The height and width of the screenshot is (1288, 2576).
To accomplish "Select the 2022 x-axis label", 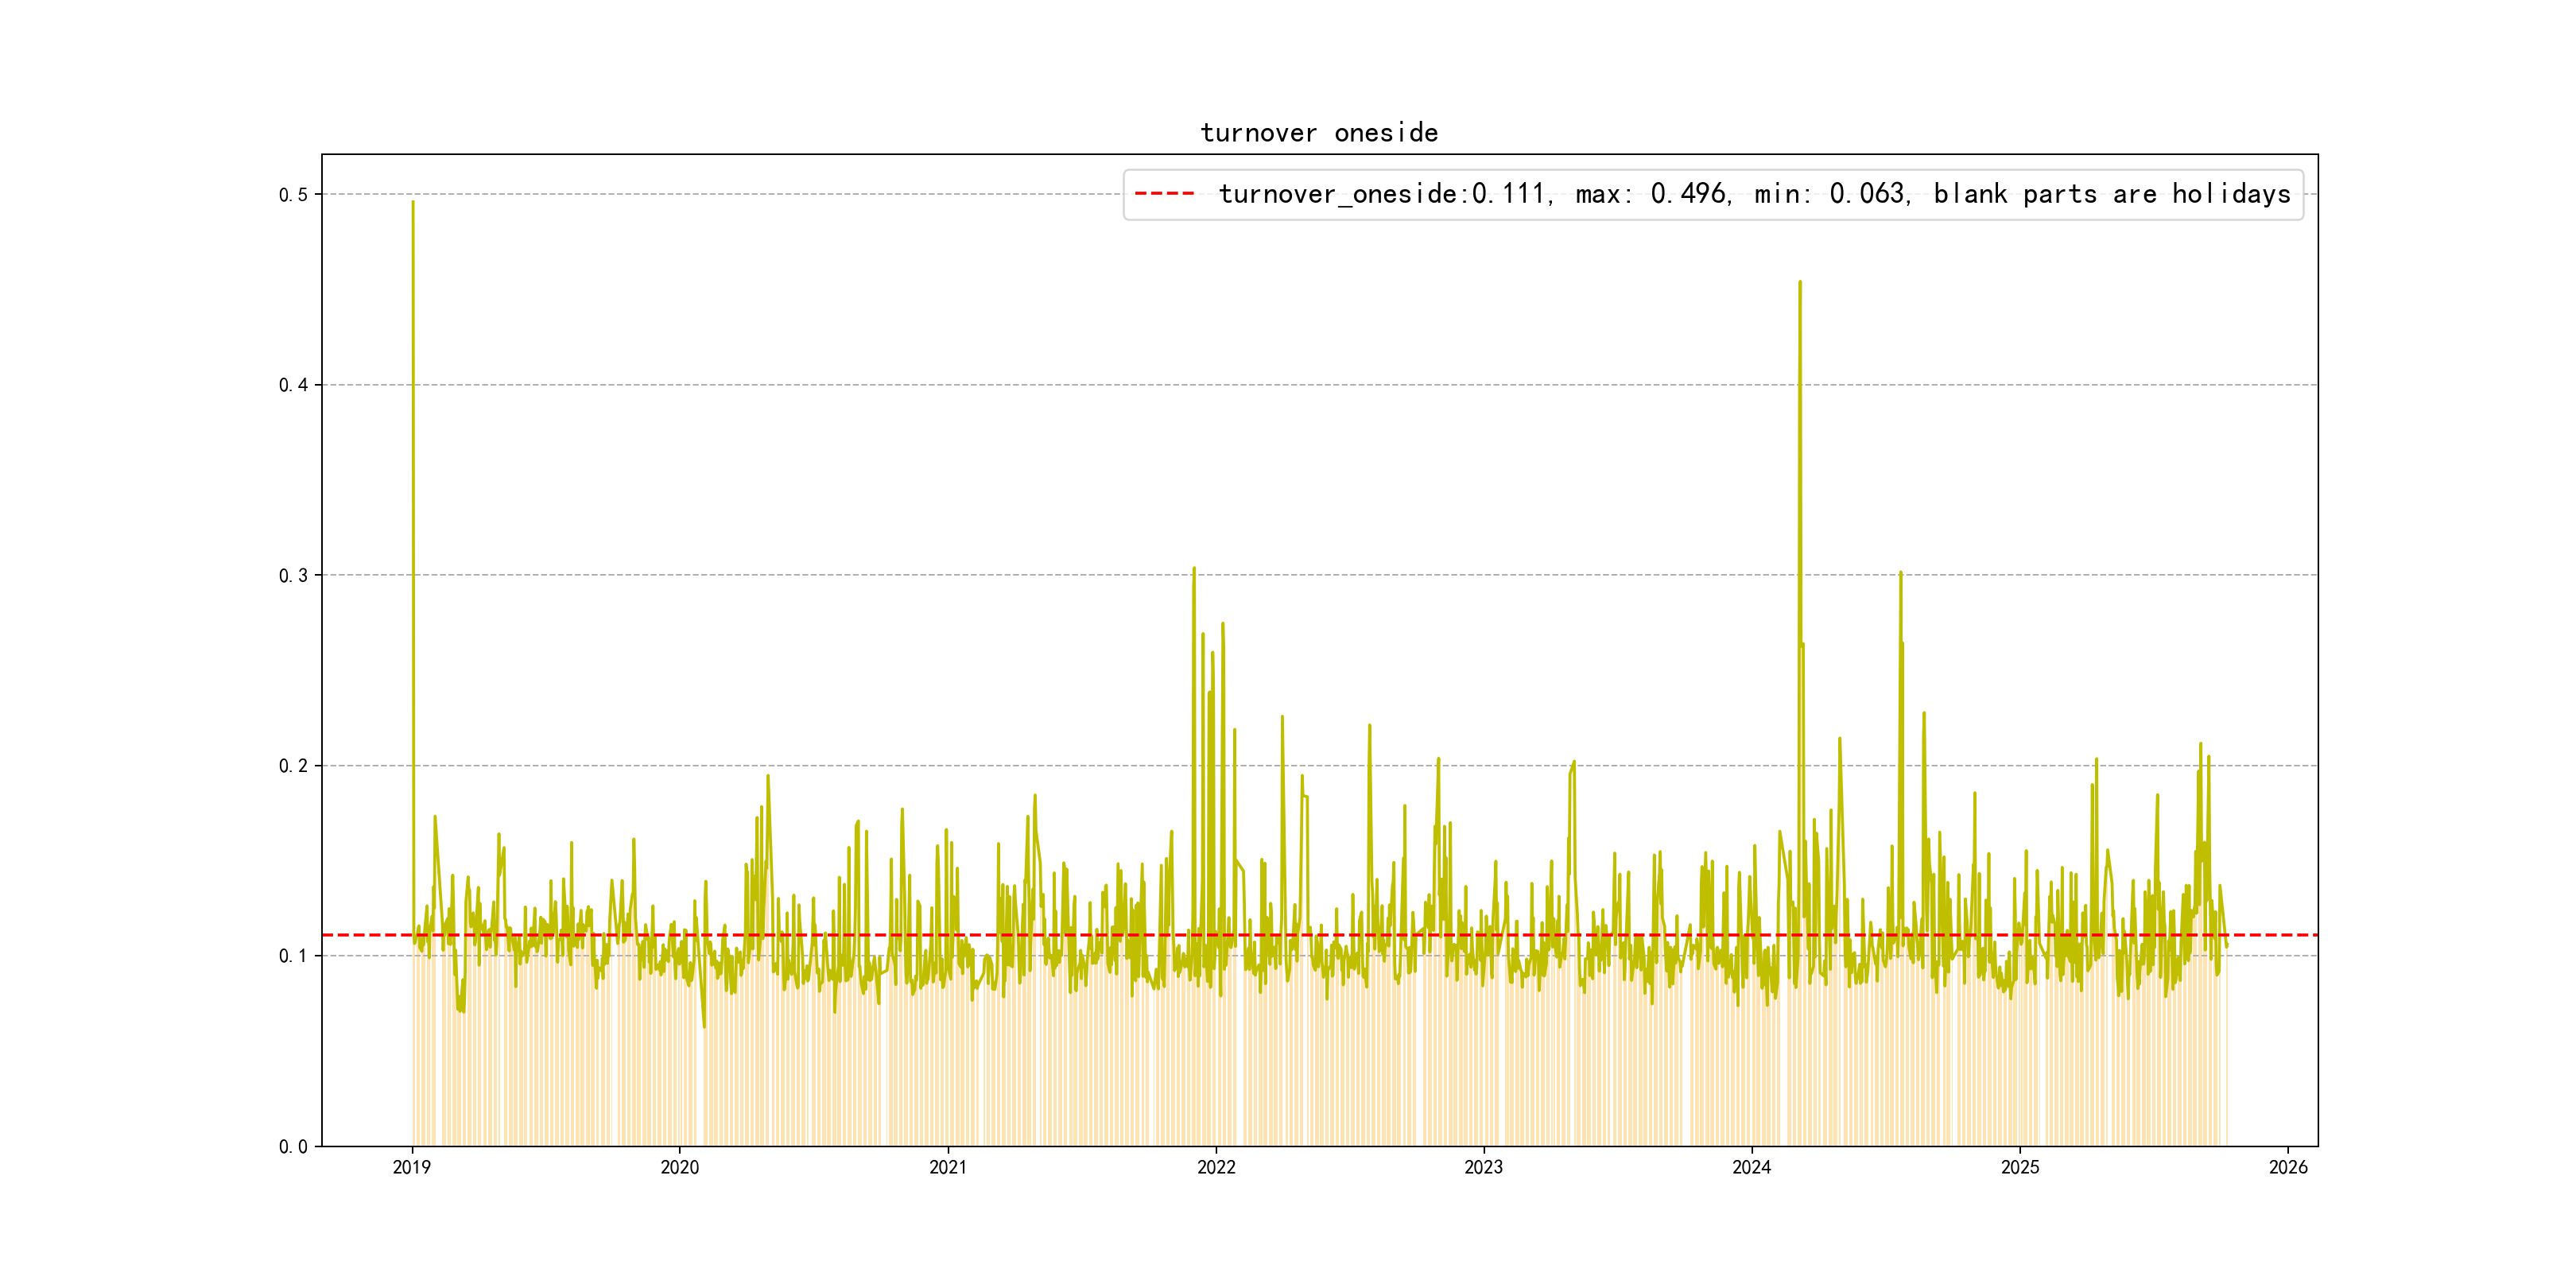I will [1216, 1167].
